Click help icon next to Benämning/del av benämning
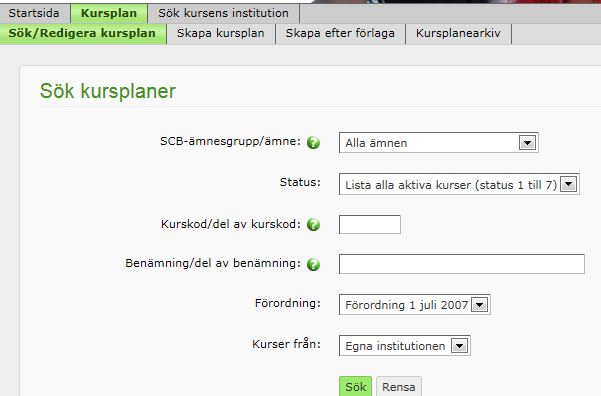 pyautogui.click(x=313, y=265)
